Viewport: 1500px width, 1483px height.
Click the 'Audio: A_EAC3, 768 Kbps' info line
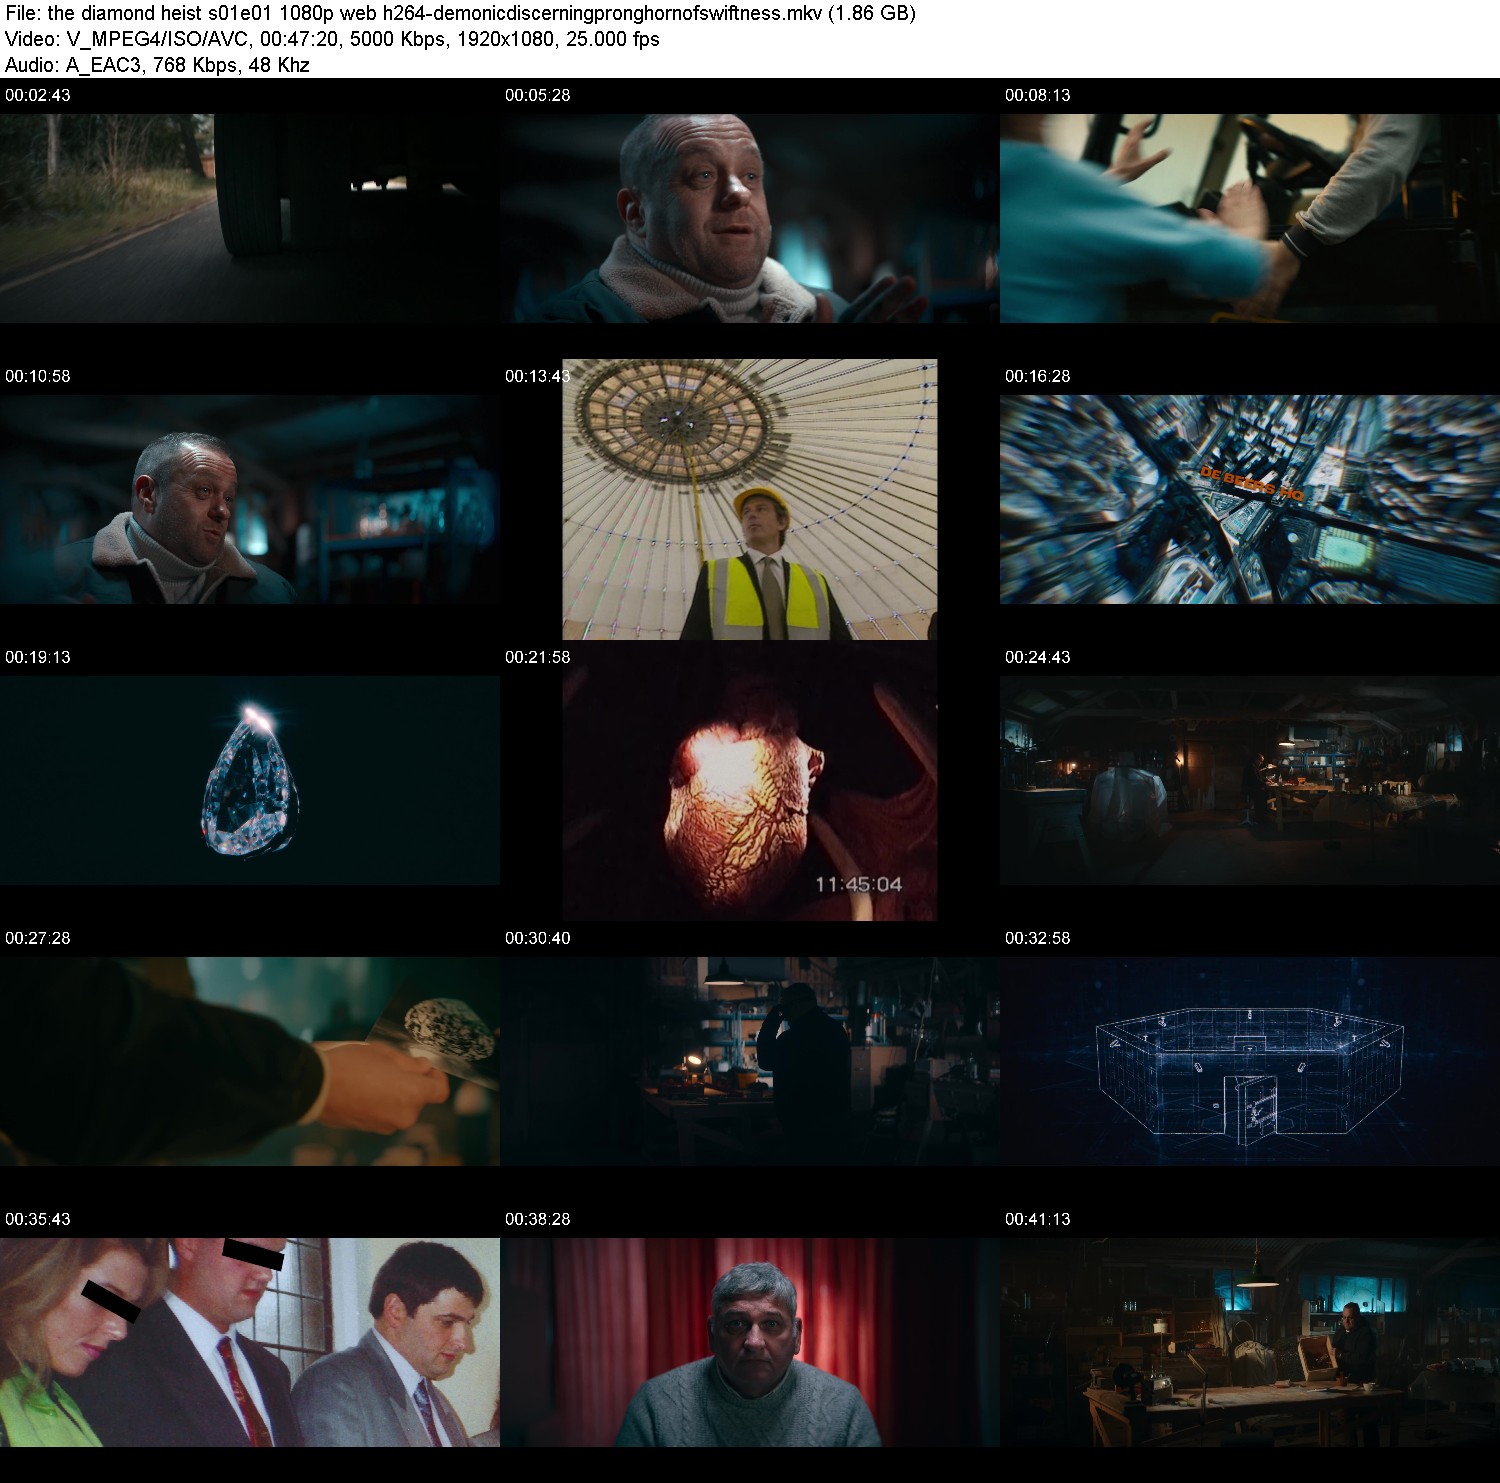tap(157, 65)
